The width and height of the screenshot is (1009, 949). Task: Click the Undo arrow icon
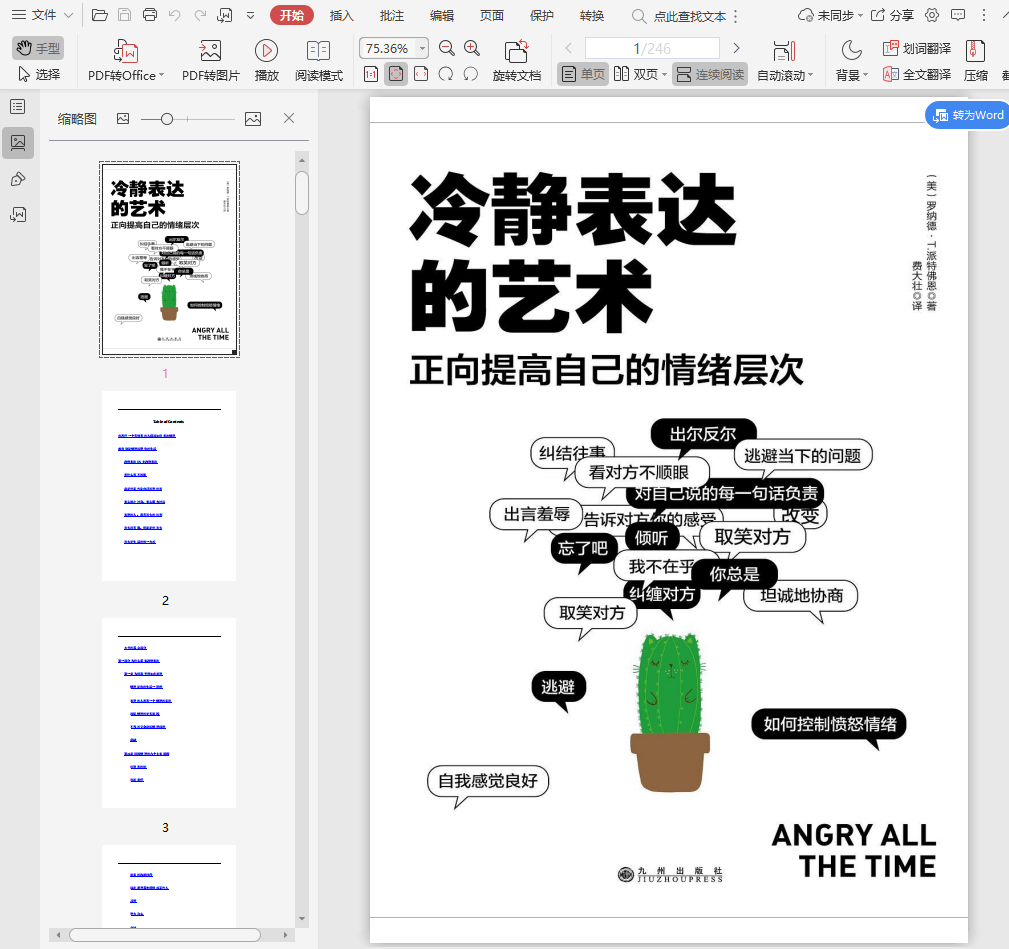tap(174, 15)
